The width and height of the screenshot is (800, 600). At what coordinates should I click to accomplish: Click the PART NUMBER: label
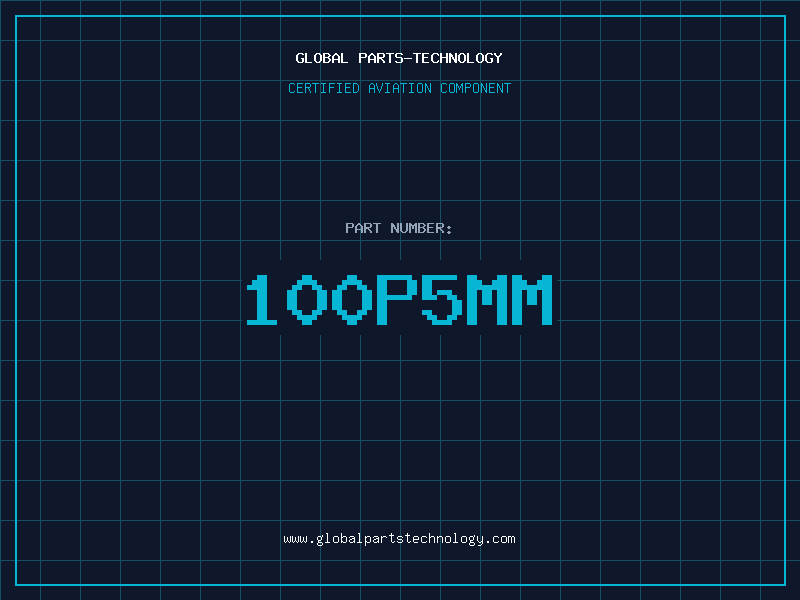click(x=399, y=228)
